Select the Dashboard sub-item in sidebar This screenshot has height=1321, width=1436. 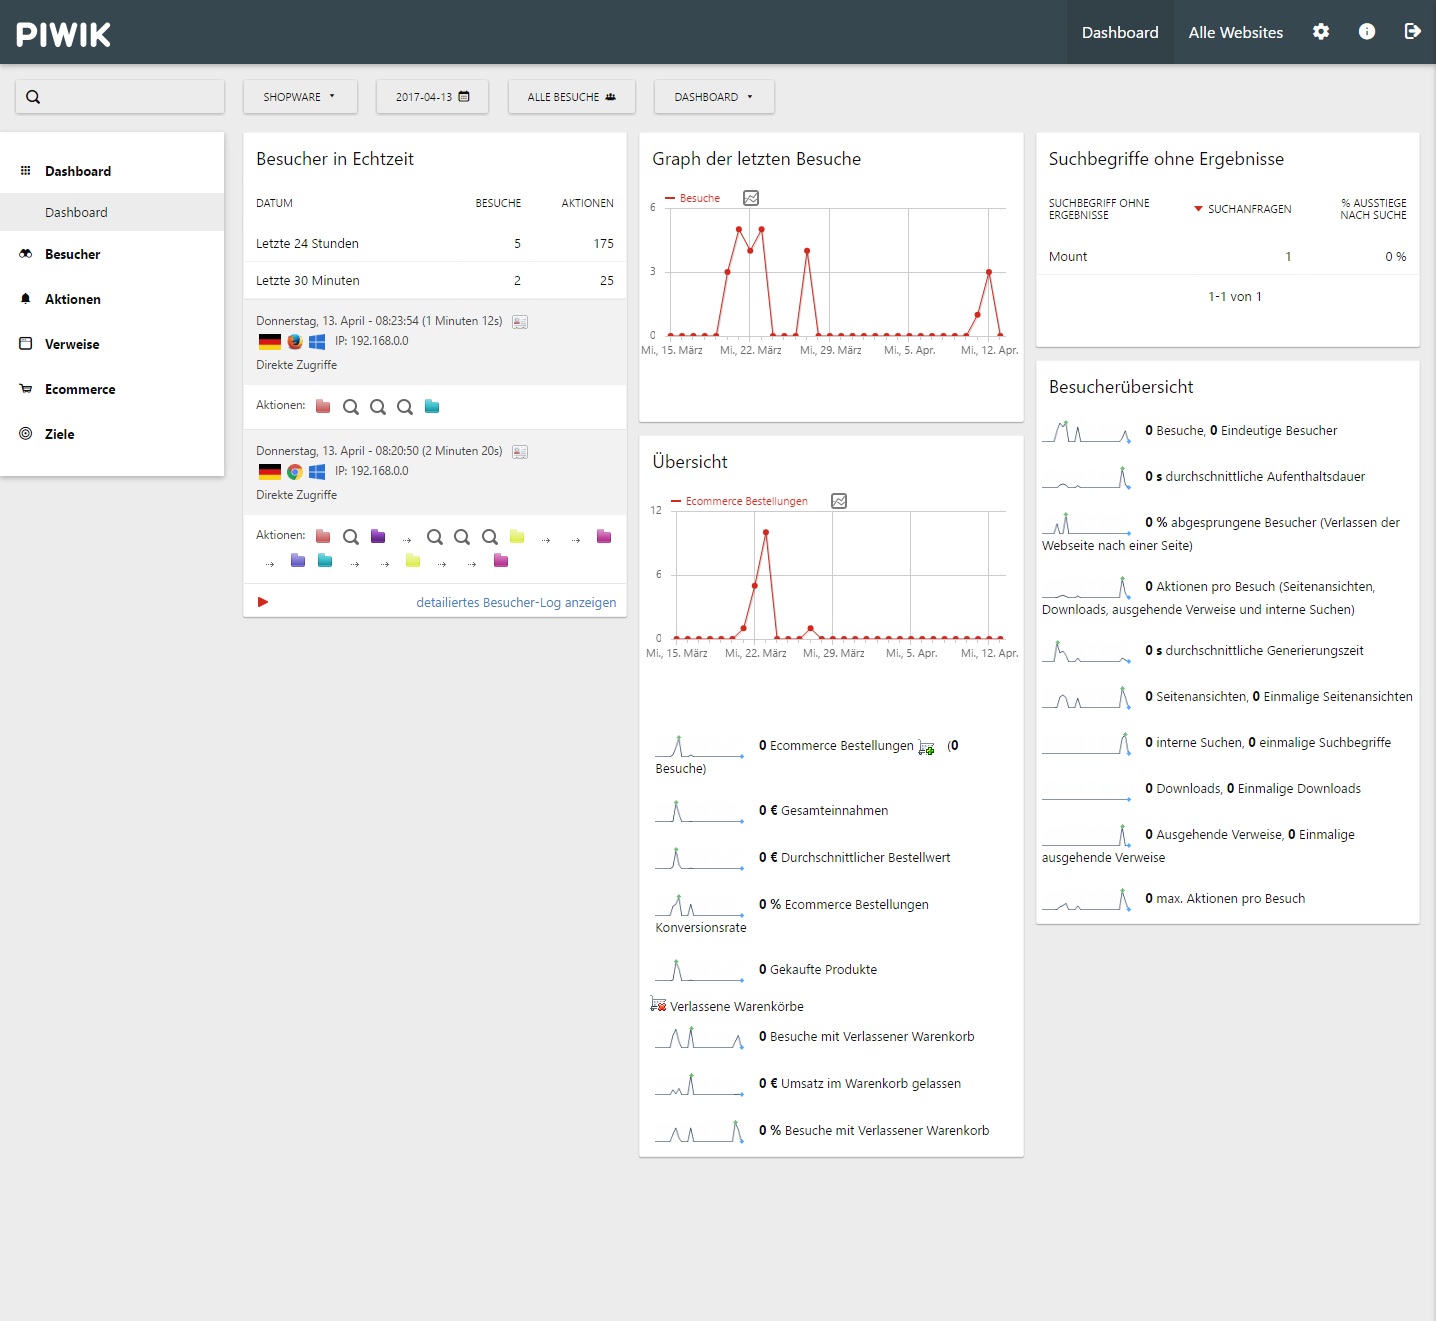tap(112, 212)
